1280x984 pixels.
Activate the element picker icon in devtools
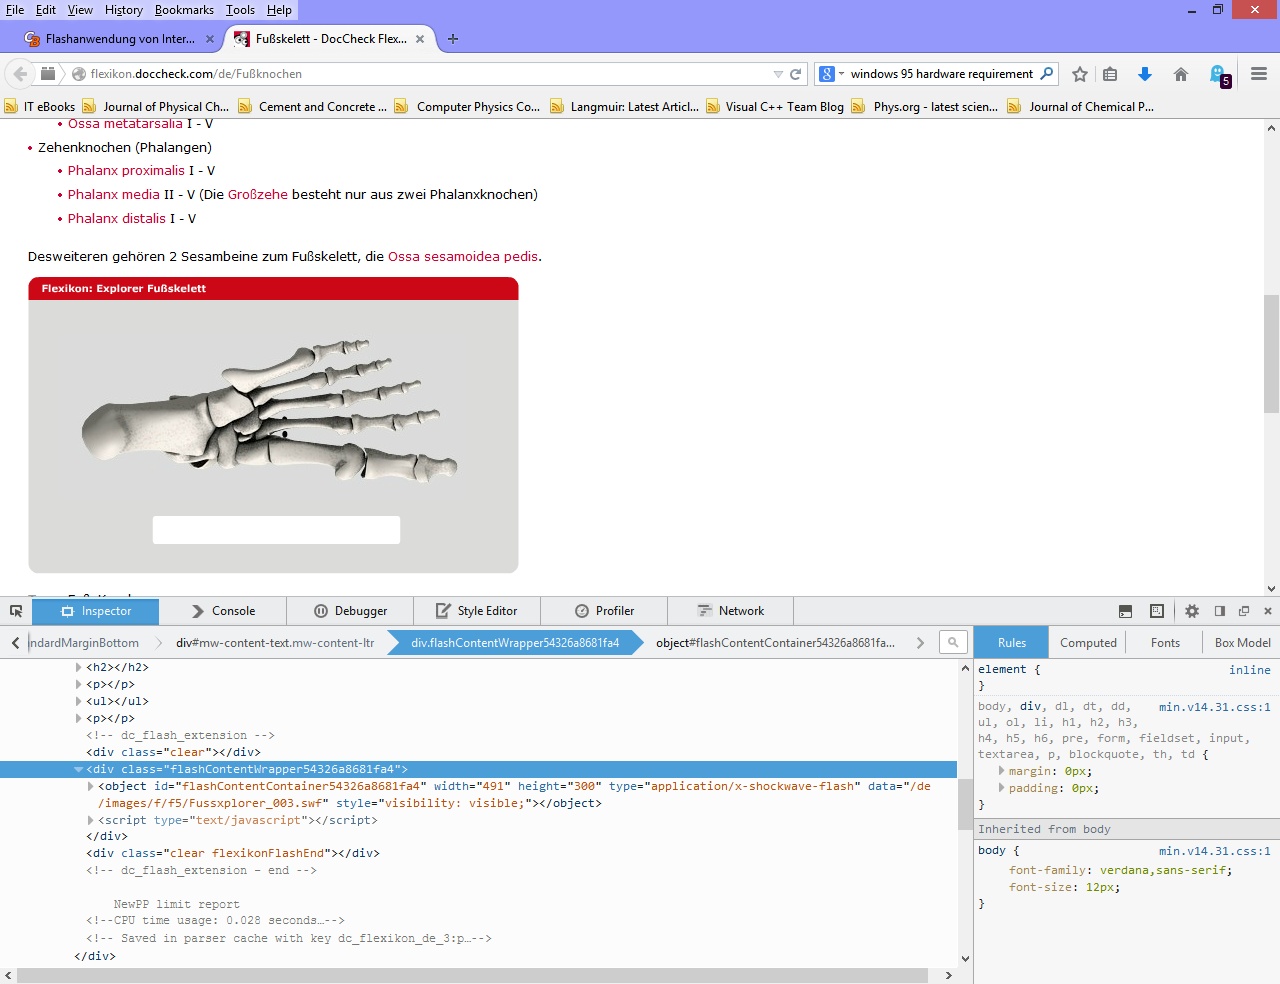pos(16,611)
